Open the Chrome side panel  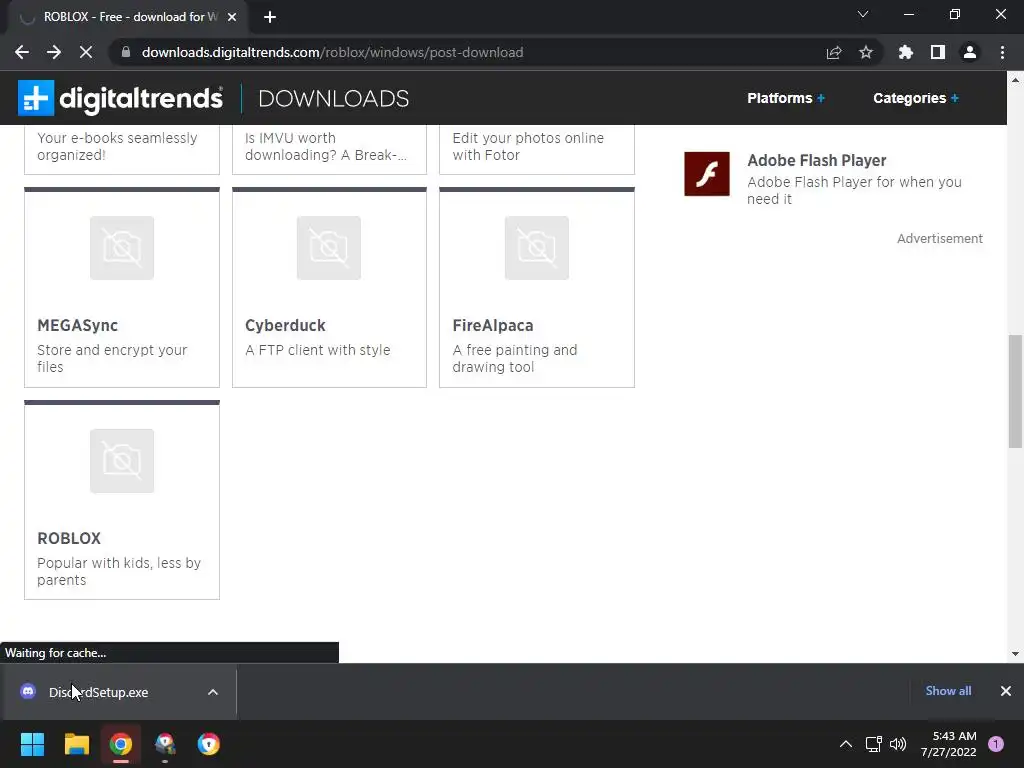point(938,52)
